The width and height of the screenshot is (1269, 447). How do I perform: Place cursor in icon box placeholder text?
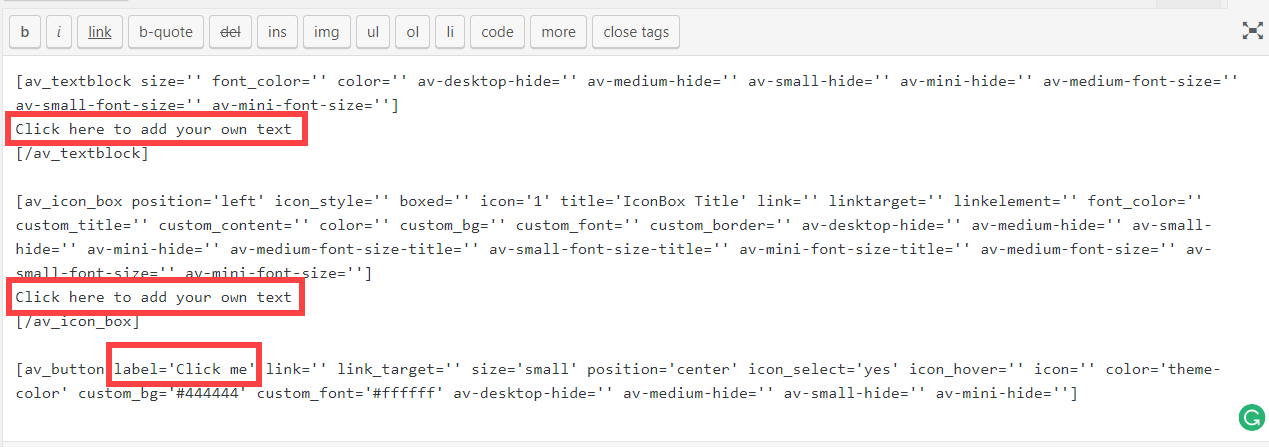click(154, 297)
